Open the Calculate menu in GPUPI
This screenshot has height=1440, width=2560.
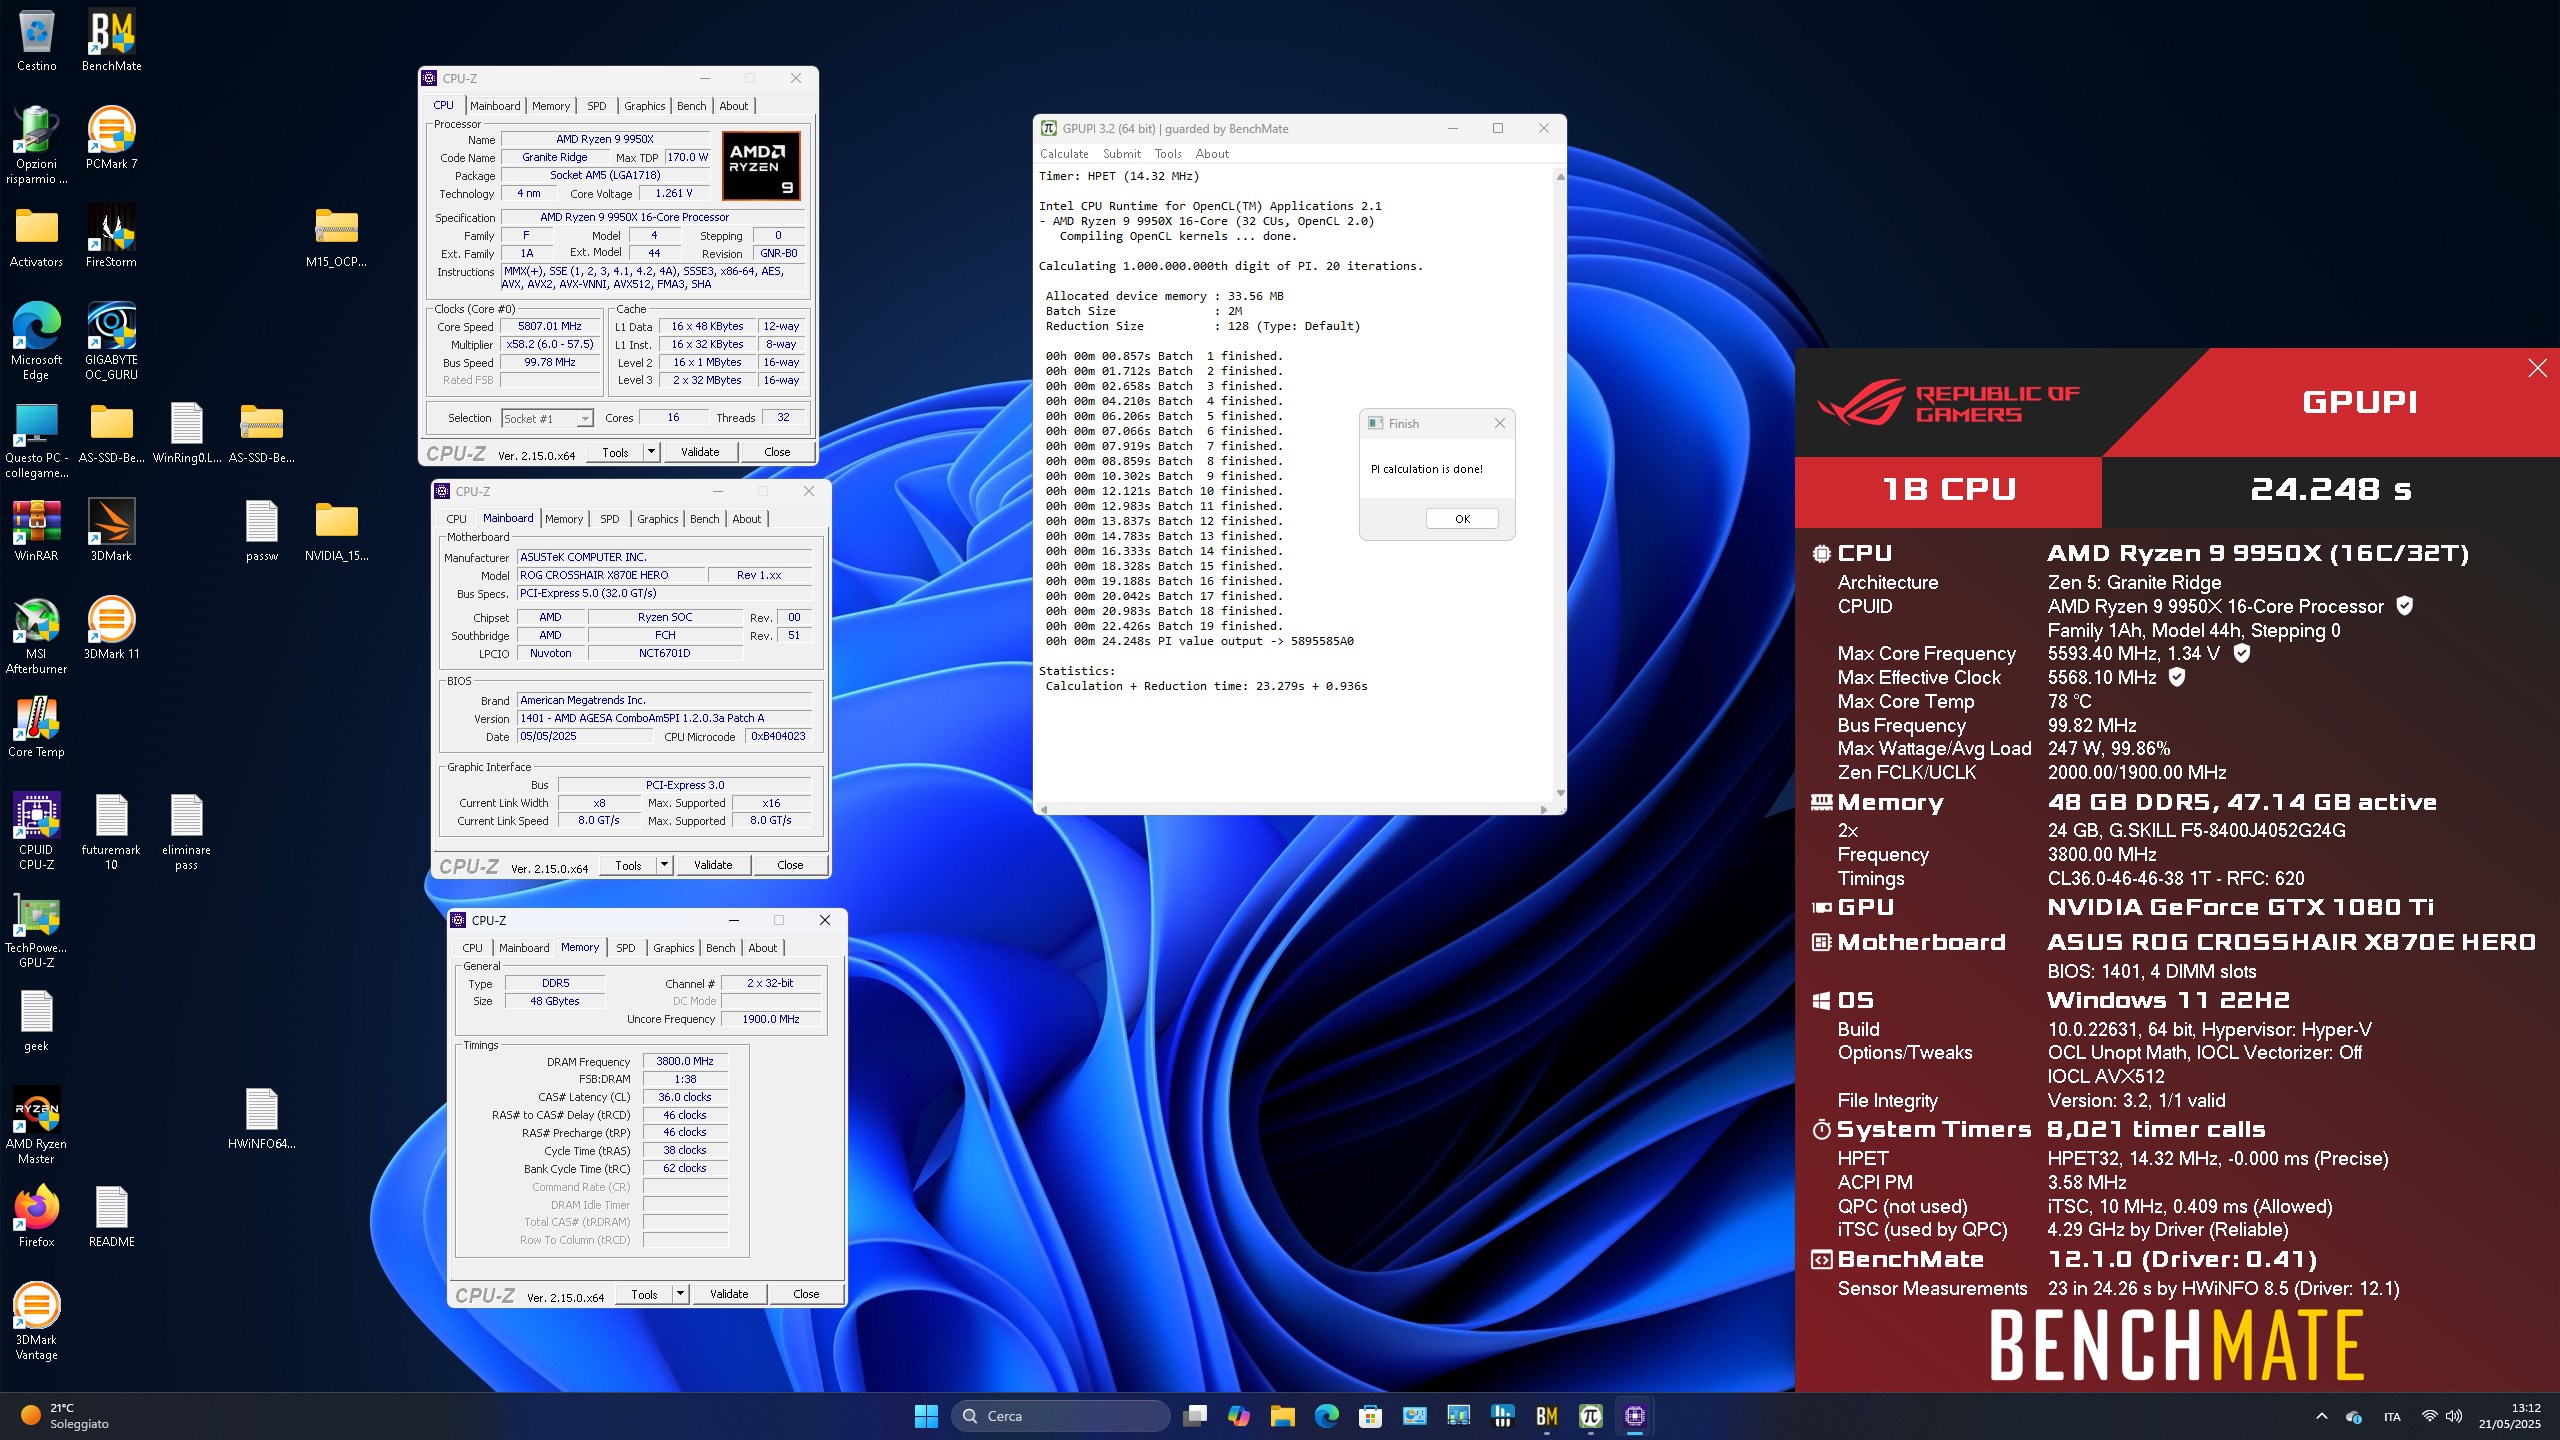click(x=1064, y=154)
